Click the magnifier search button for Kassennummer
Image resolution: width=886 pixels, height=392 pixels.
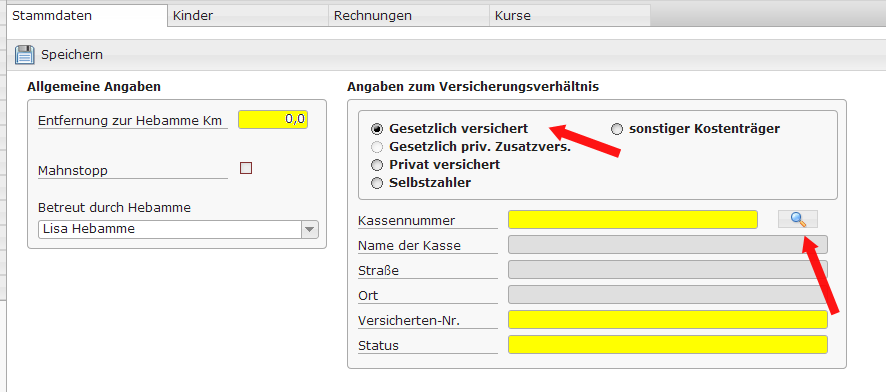pyautogui.click(x=797, y=219)
